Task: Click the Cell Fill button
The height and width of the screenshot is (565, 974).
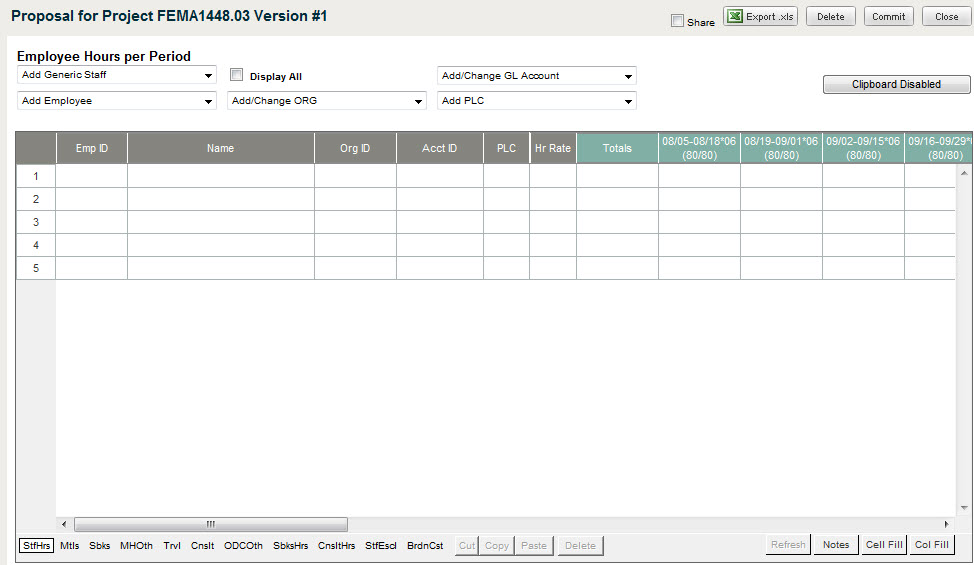Action: 885,545
